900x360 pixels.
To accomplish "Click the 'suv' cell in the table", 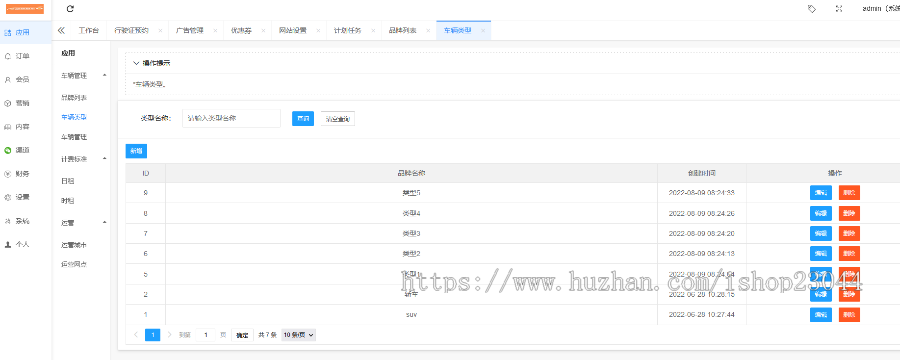I will 411,315.
